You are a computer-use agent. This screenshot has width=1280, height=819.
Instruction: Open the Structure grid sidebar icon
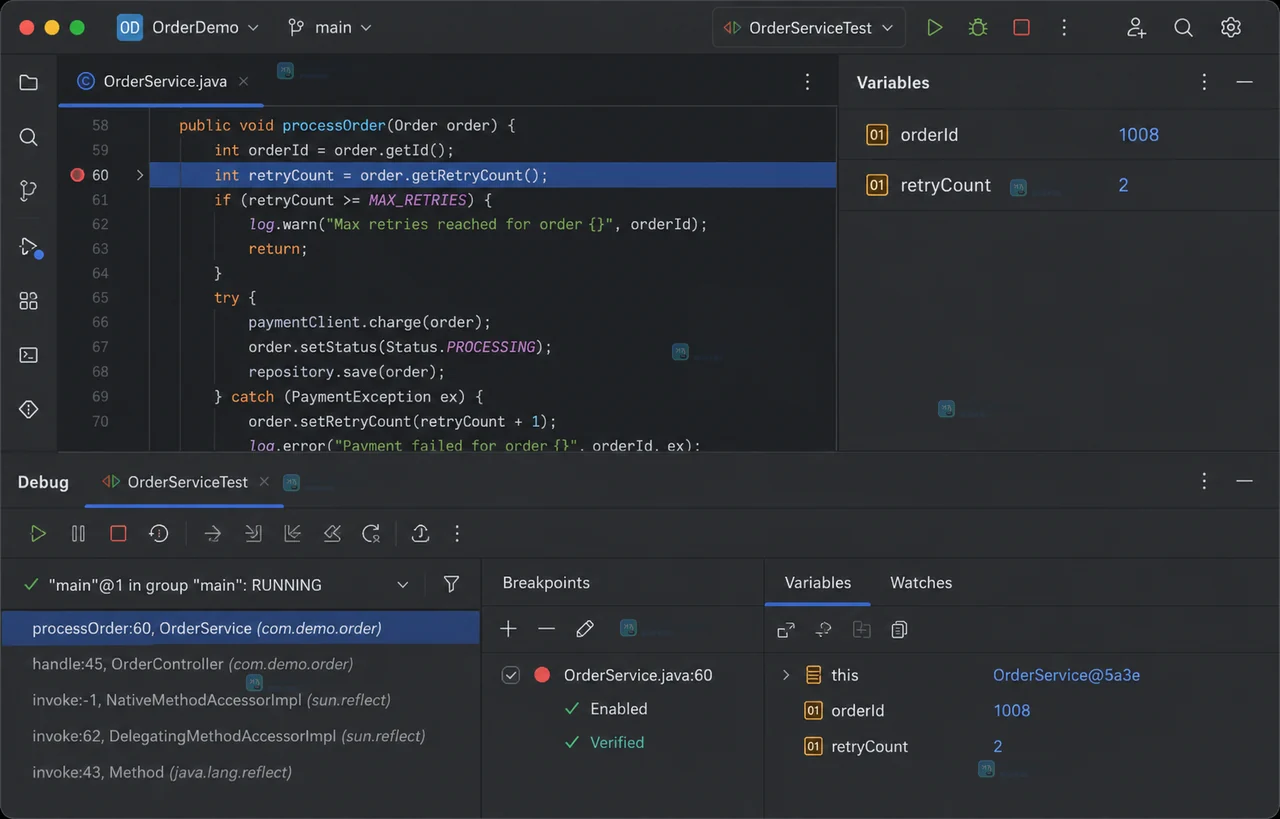point(28,301)
